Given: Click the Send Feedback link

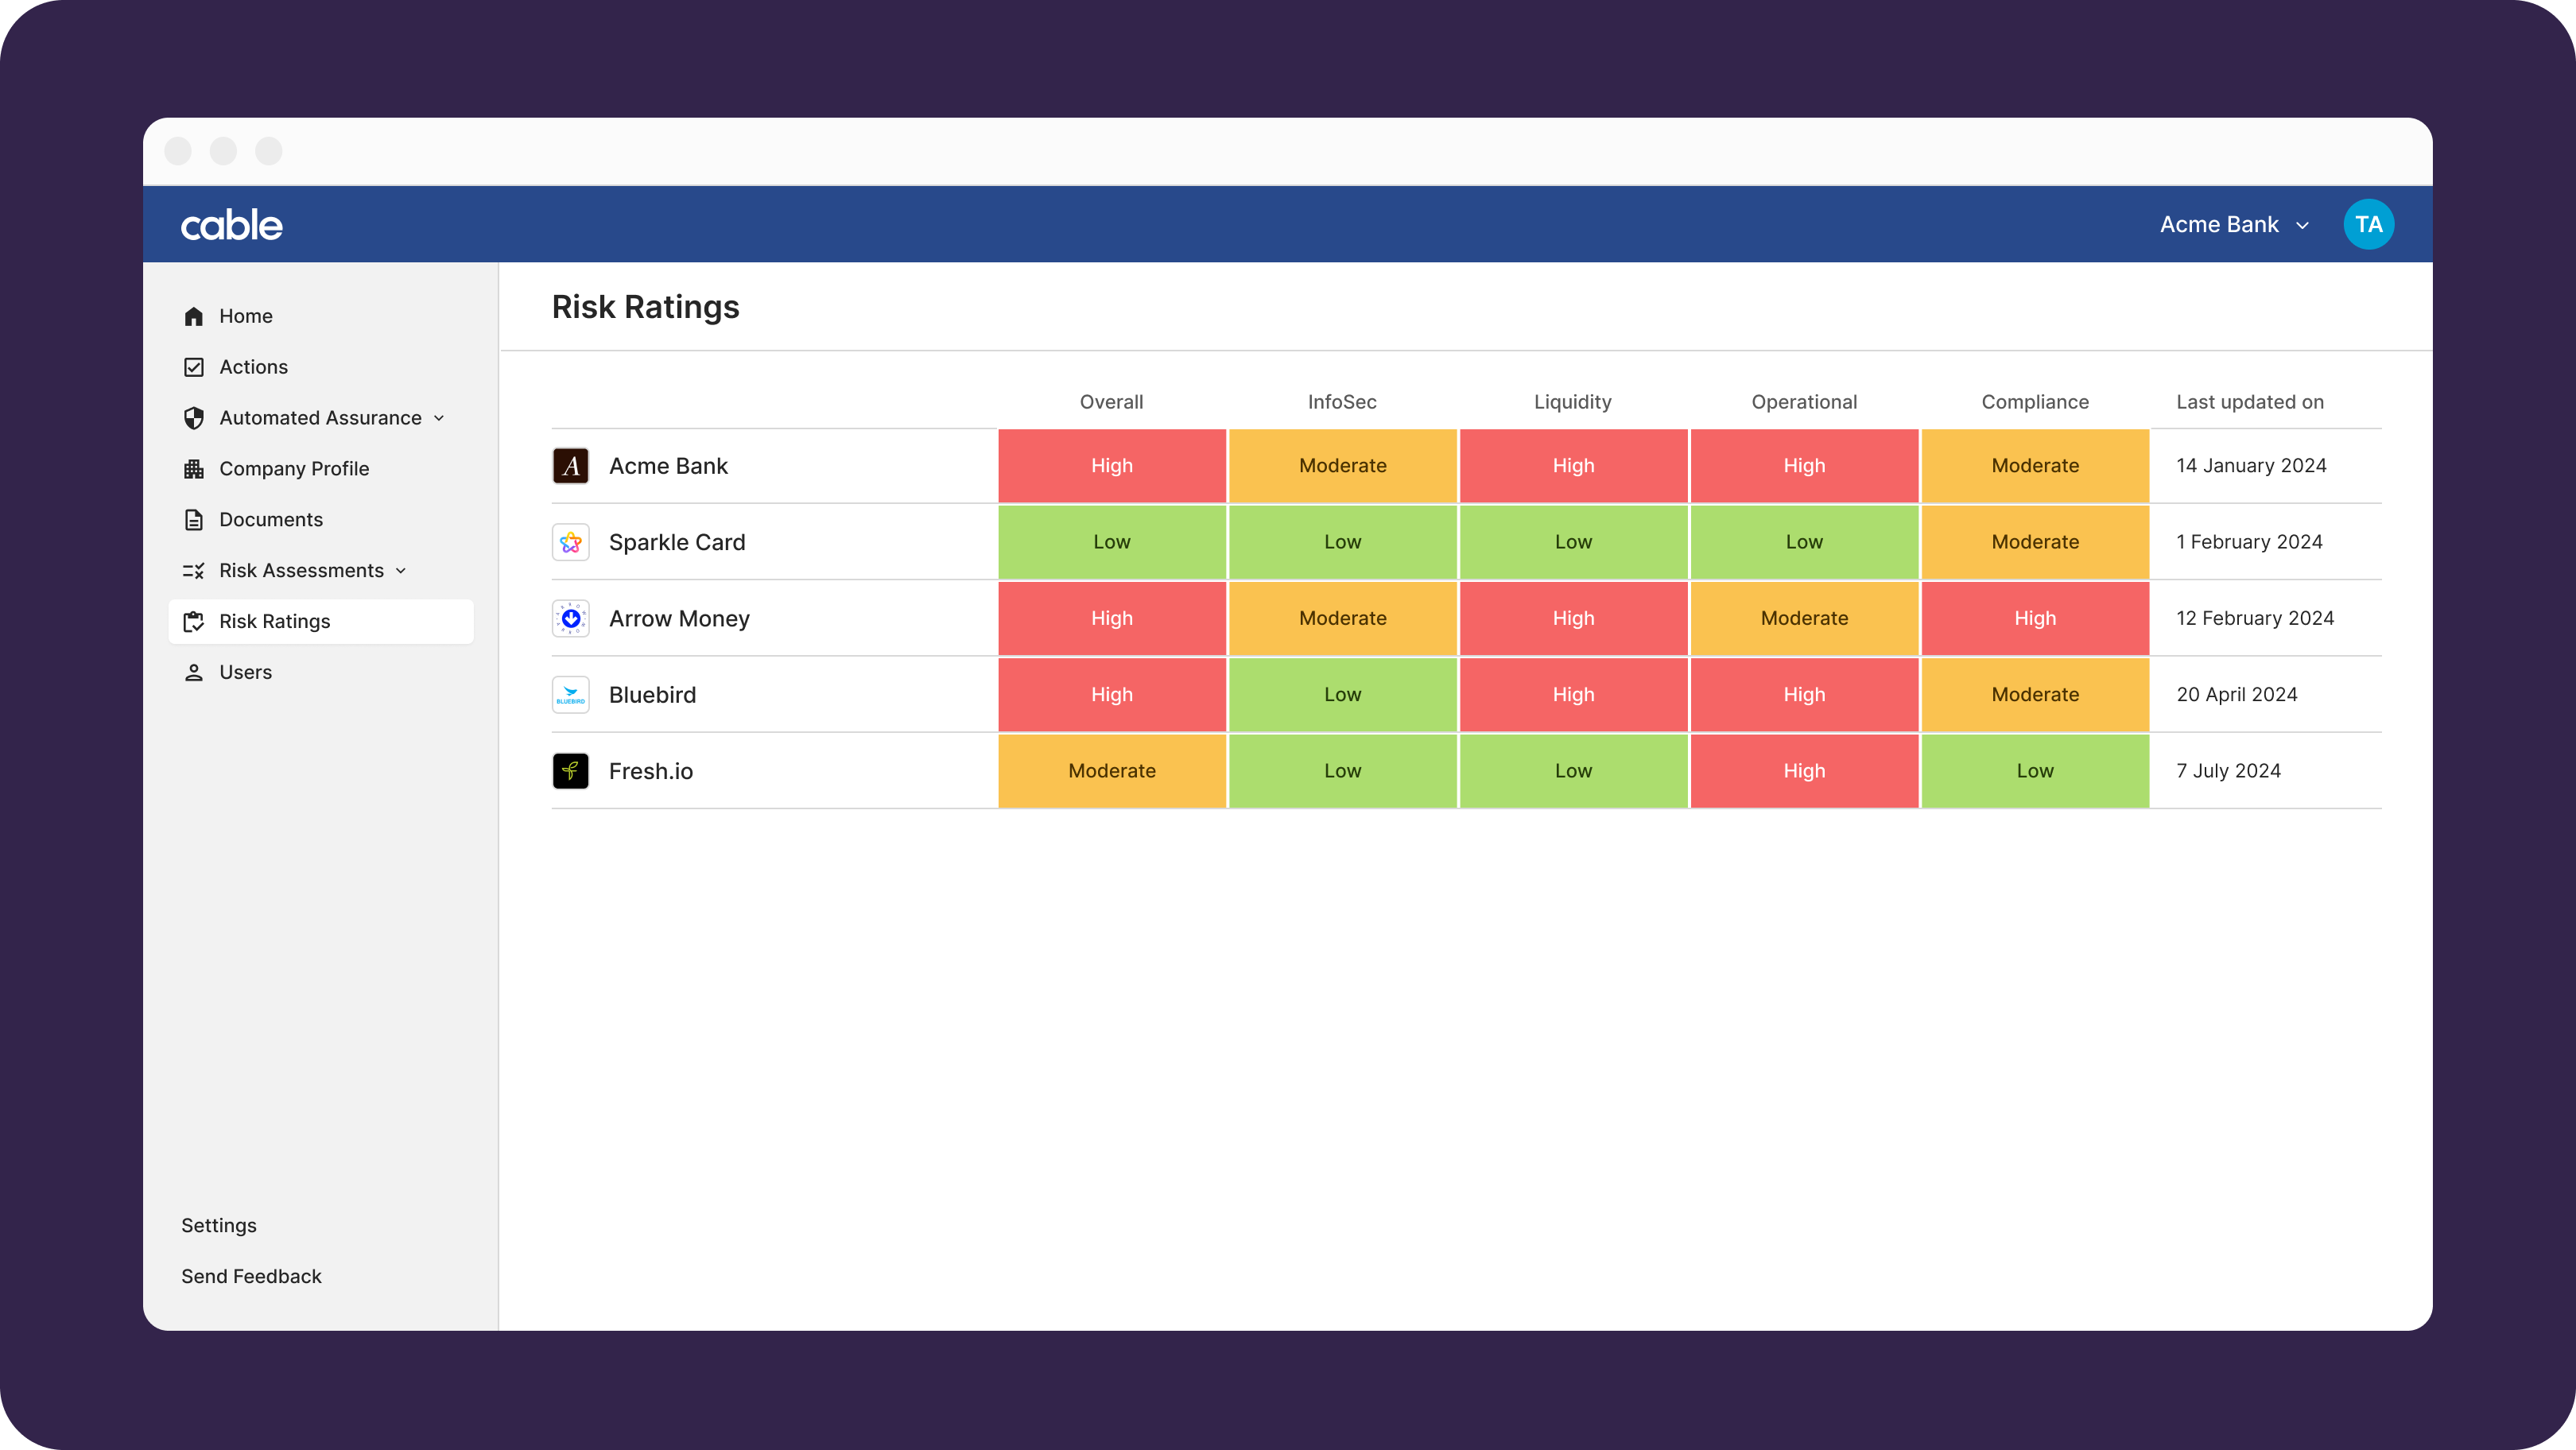Looking at the screenshot, I should click(251, 1276).
